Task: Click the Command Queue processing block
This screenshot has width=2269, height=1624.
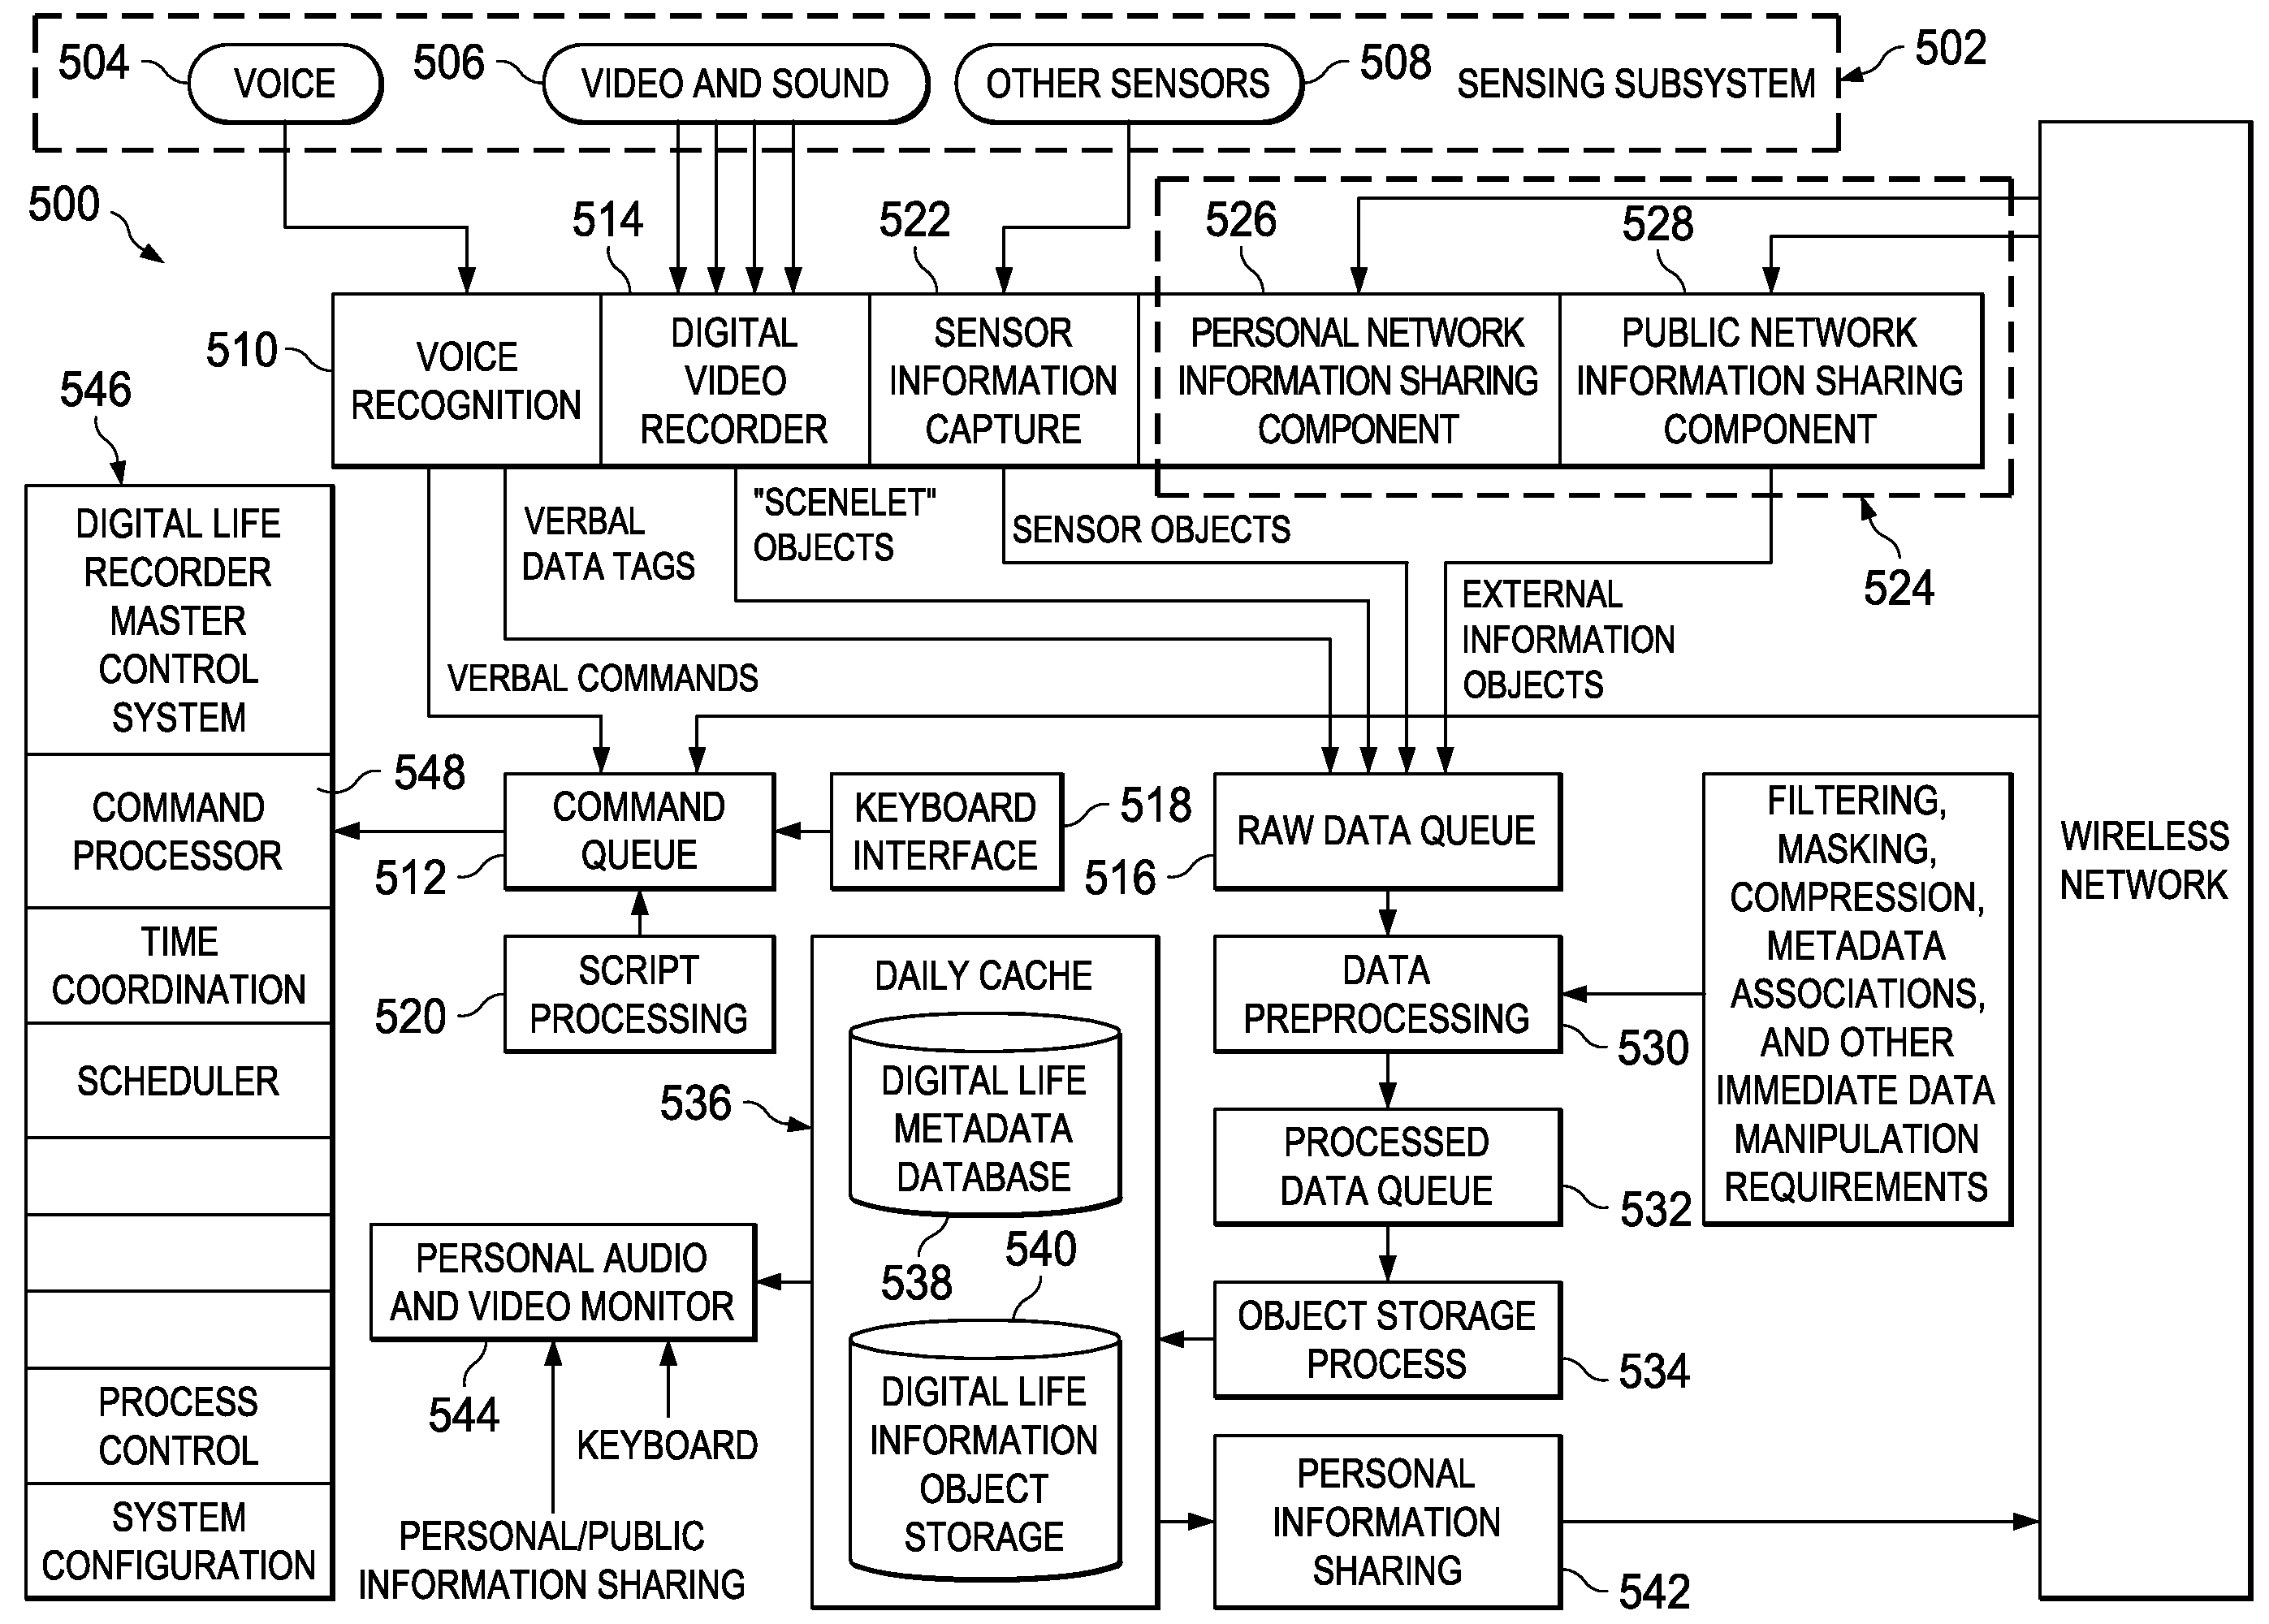Action: click(619, 823)
